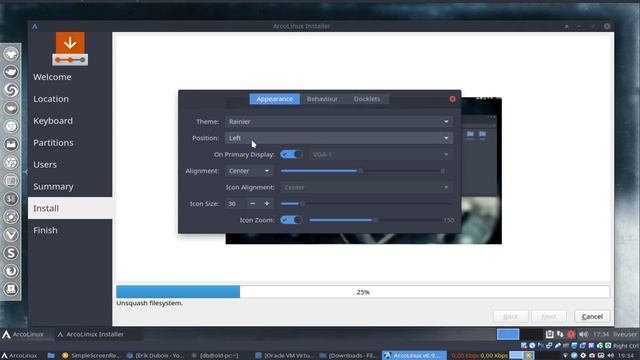This screenshot has width=640, height=360.
Task: Select the Keyboard step in installer sidebar
Action: coord(70,121)
